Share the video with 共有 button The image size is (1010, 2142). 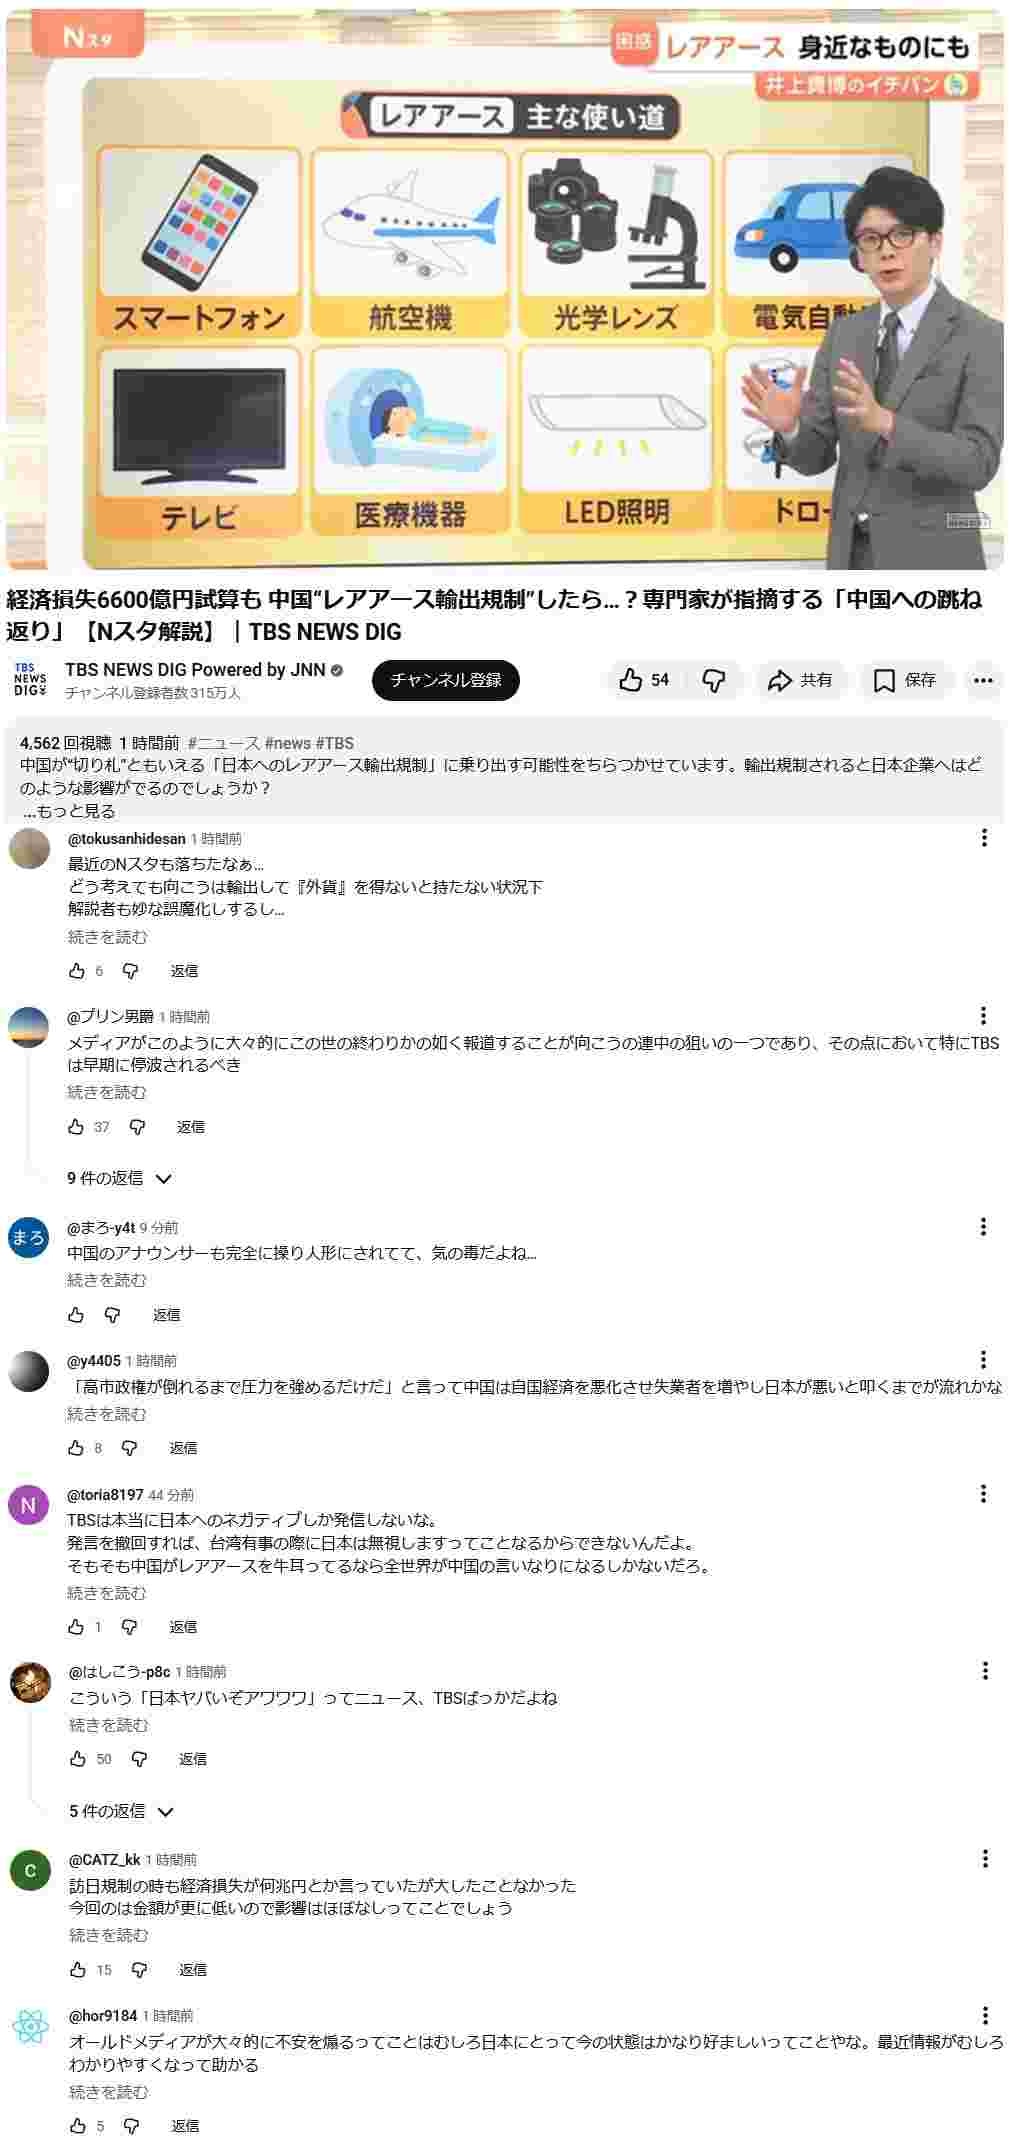(x=799, y=680)
